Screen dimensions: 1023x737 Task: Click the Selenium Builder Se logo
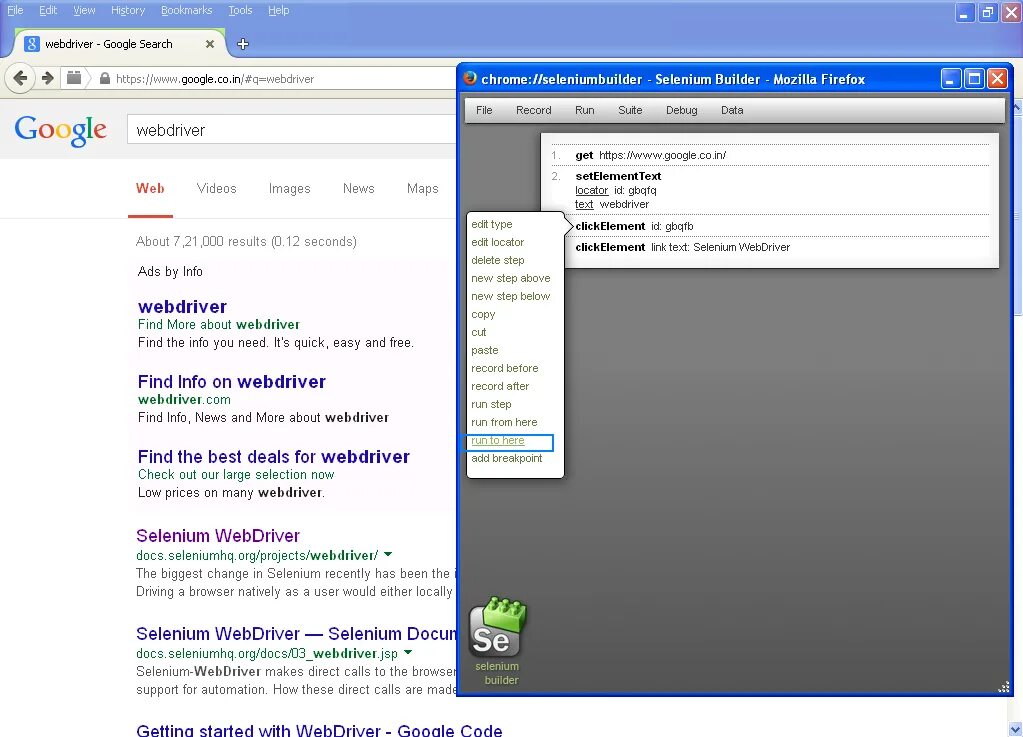pyautogui.click(x=497, y=627)
